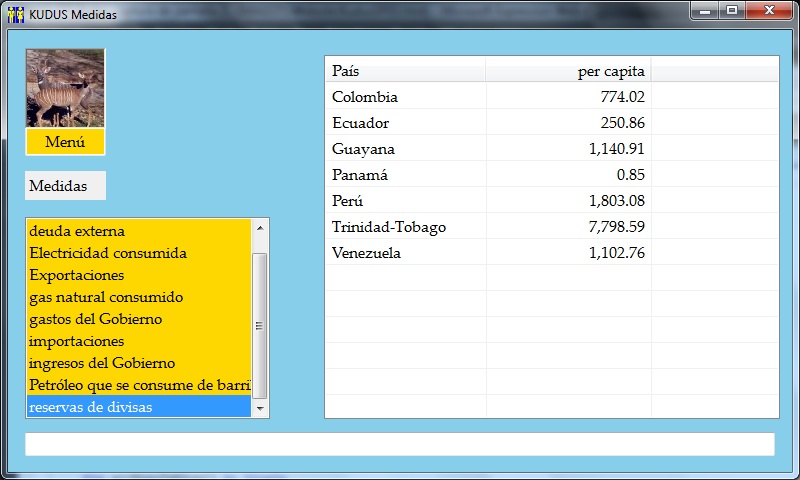
Task: Click the KUDUS app icon in title bar
Action: pyautogui.click(x=15, y=14)
